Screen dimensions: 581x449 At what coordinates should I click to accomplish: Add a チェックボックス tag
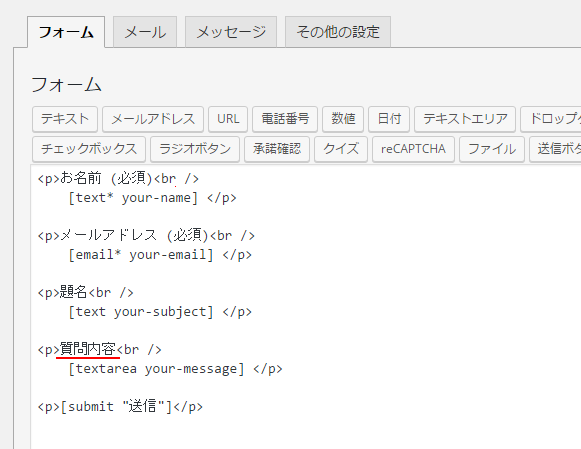(89, 149)
